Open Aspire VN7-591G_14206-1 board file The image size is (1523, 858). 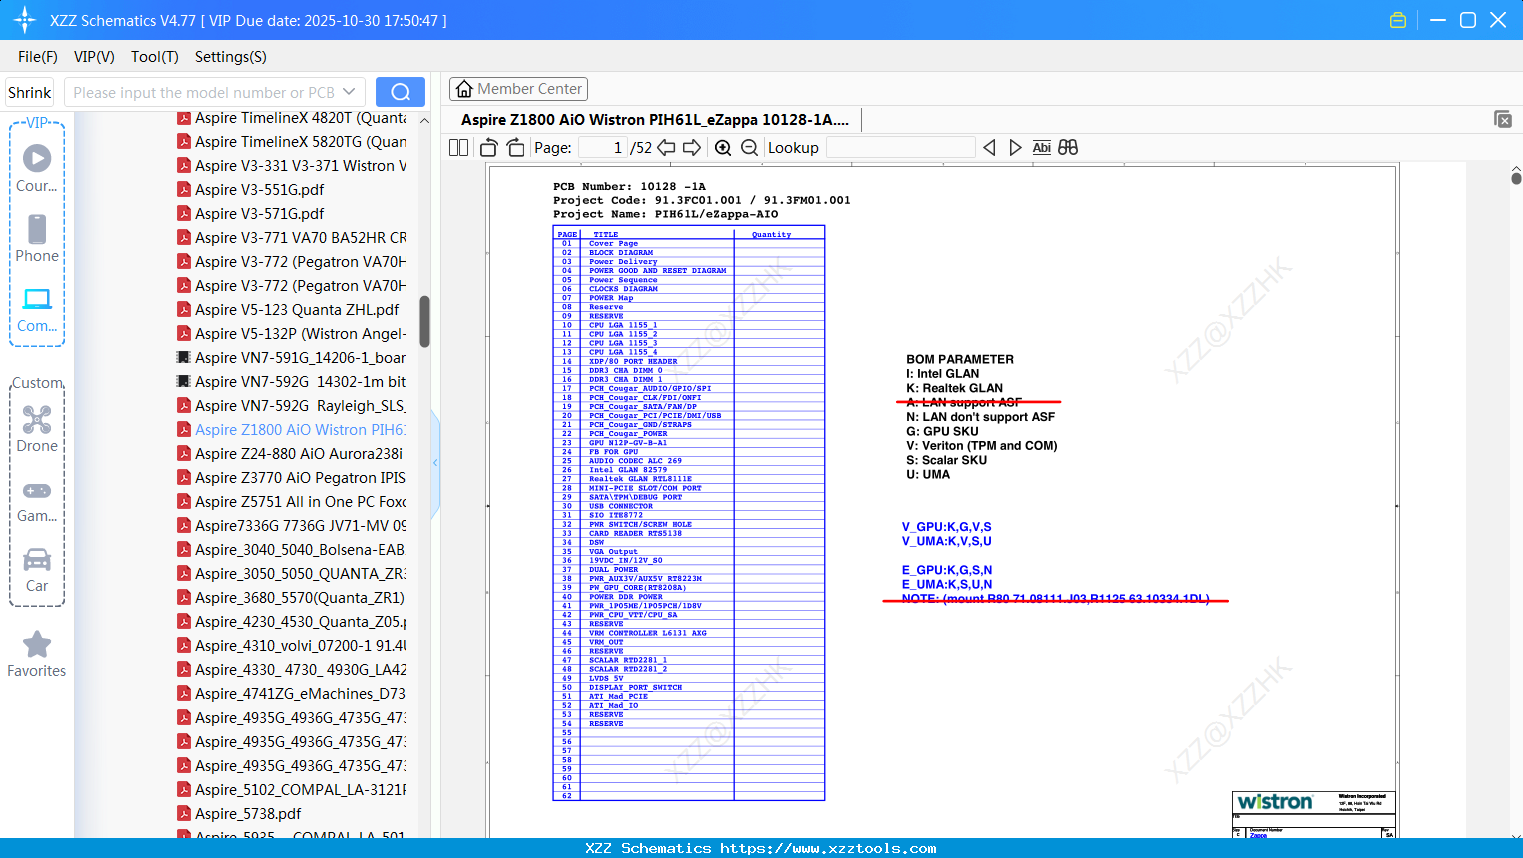(x=292, y=358)
